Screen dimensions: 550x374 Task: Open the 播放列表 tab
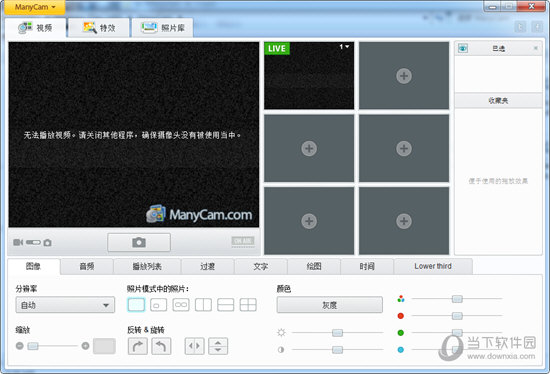point(147,266)
